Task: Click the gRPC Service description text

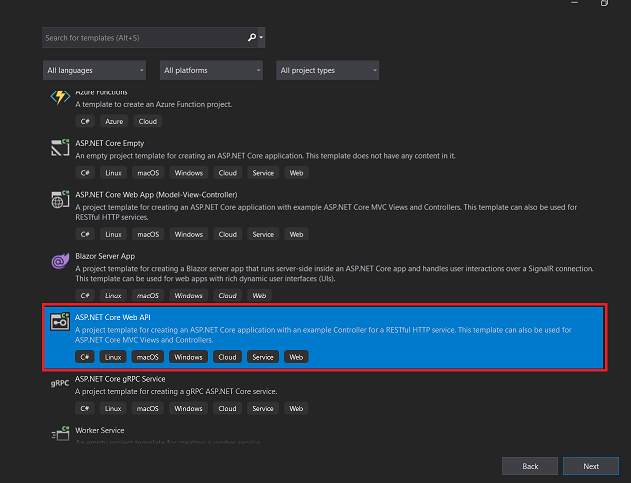Action: (x=176, y=391)
